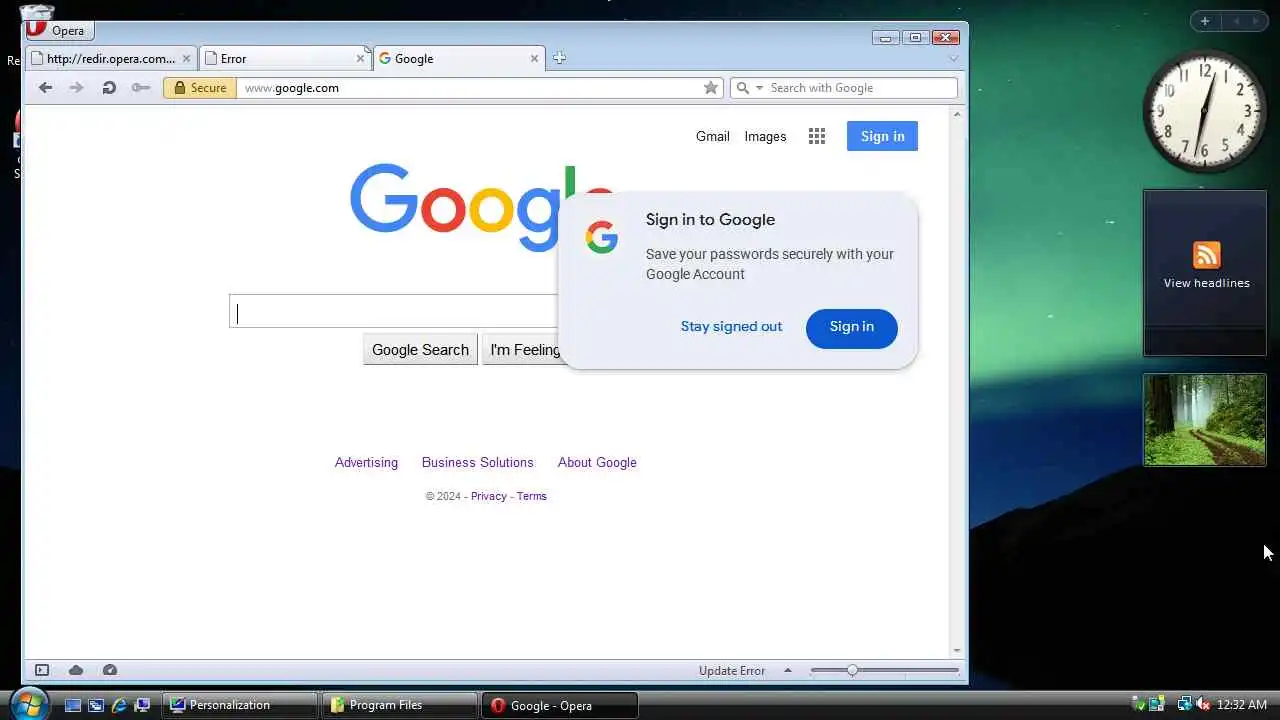Image resolution: width=1280 pixels, height=720 pixels.
Task: Open the Google apps grid
Action: click(x=817, y=137)
